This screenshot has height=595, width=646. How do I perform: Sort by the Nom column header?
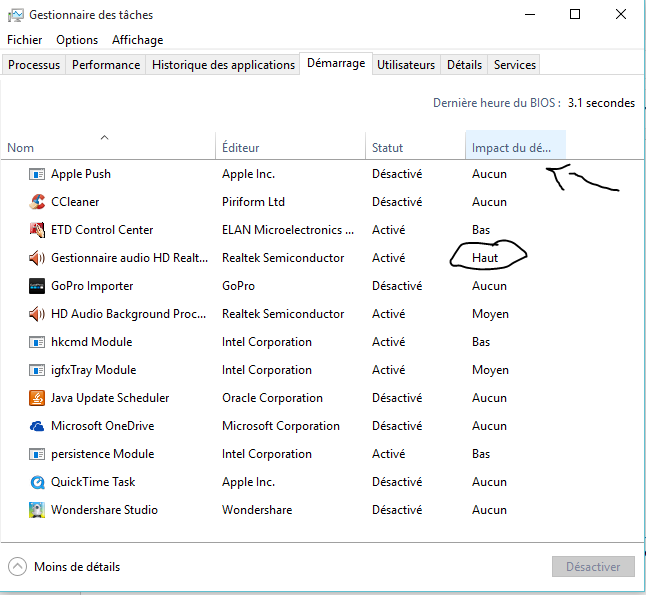pyautogui.click(x=108, y=145)
